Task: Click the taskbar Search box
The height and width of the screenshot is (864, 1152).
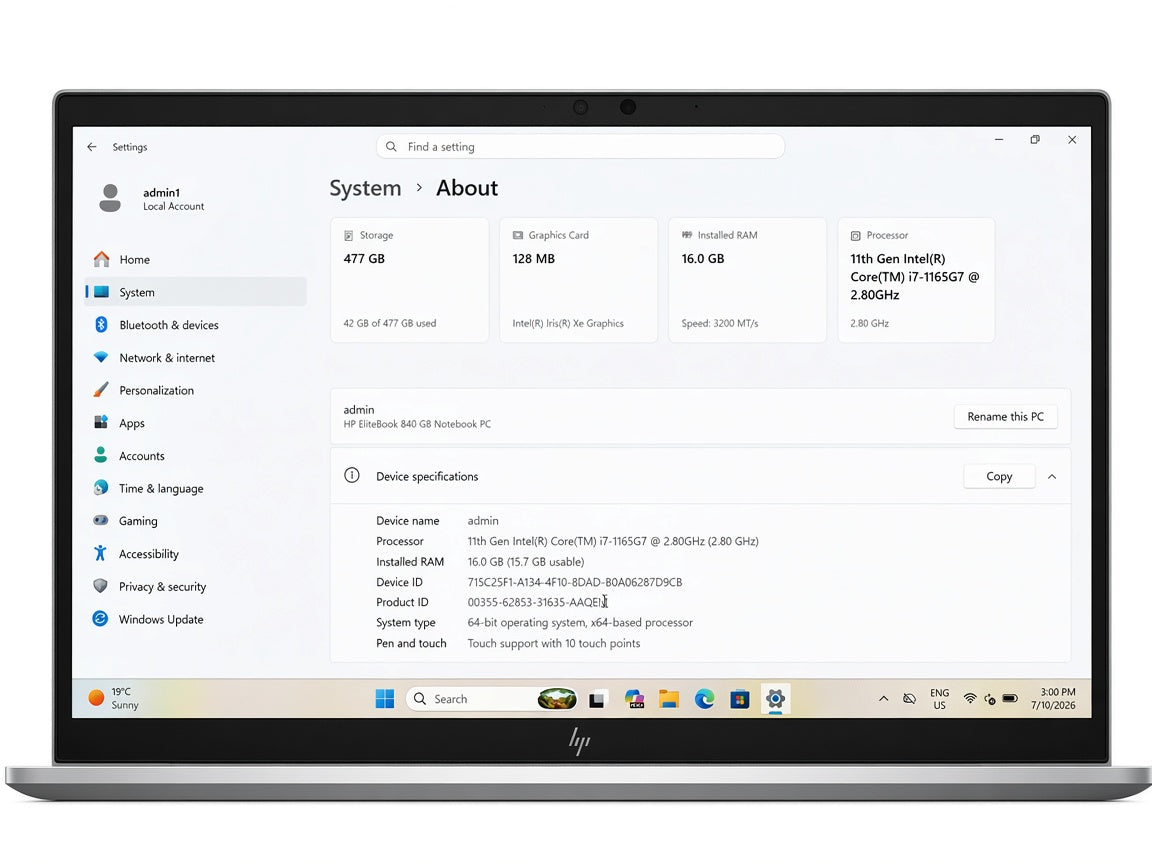Action: click(x=492, y=699)
